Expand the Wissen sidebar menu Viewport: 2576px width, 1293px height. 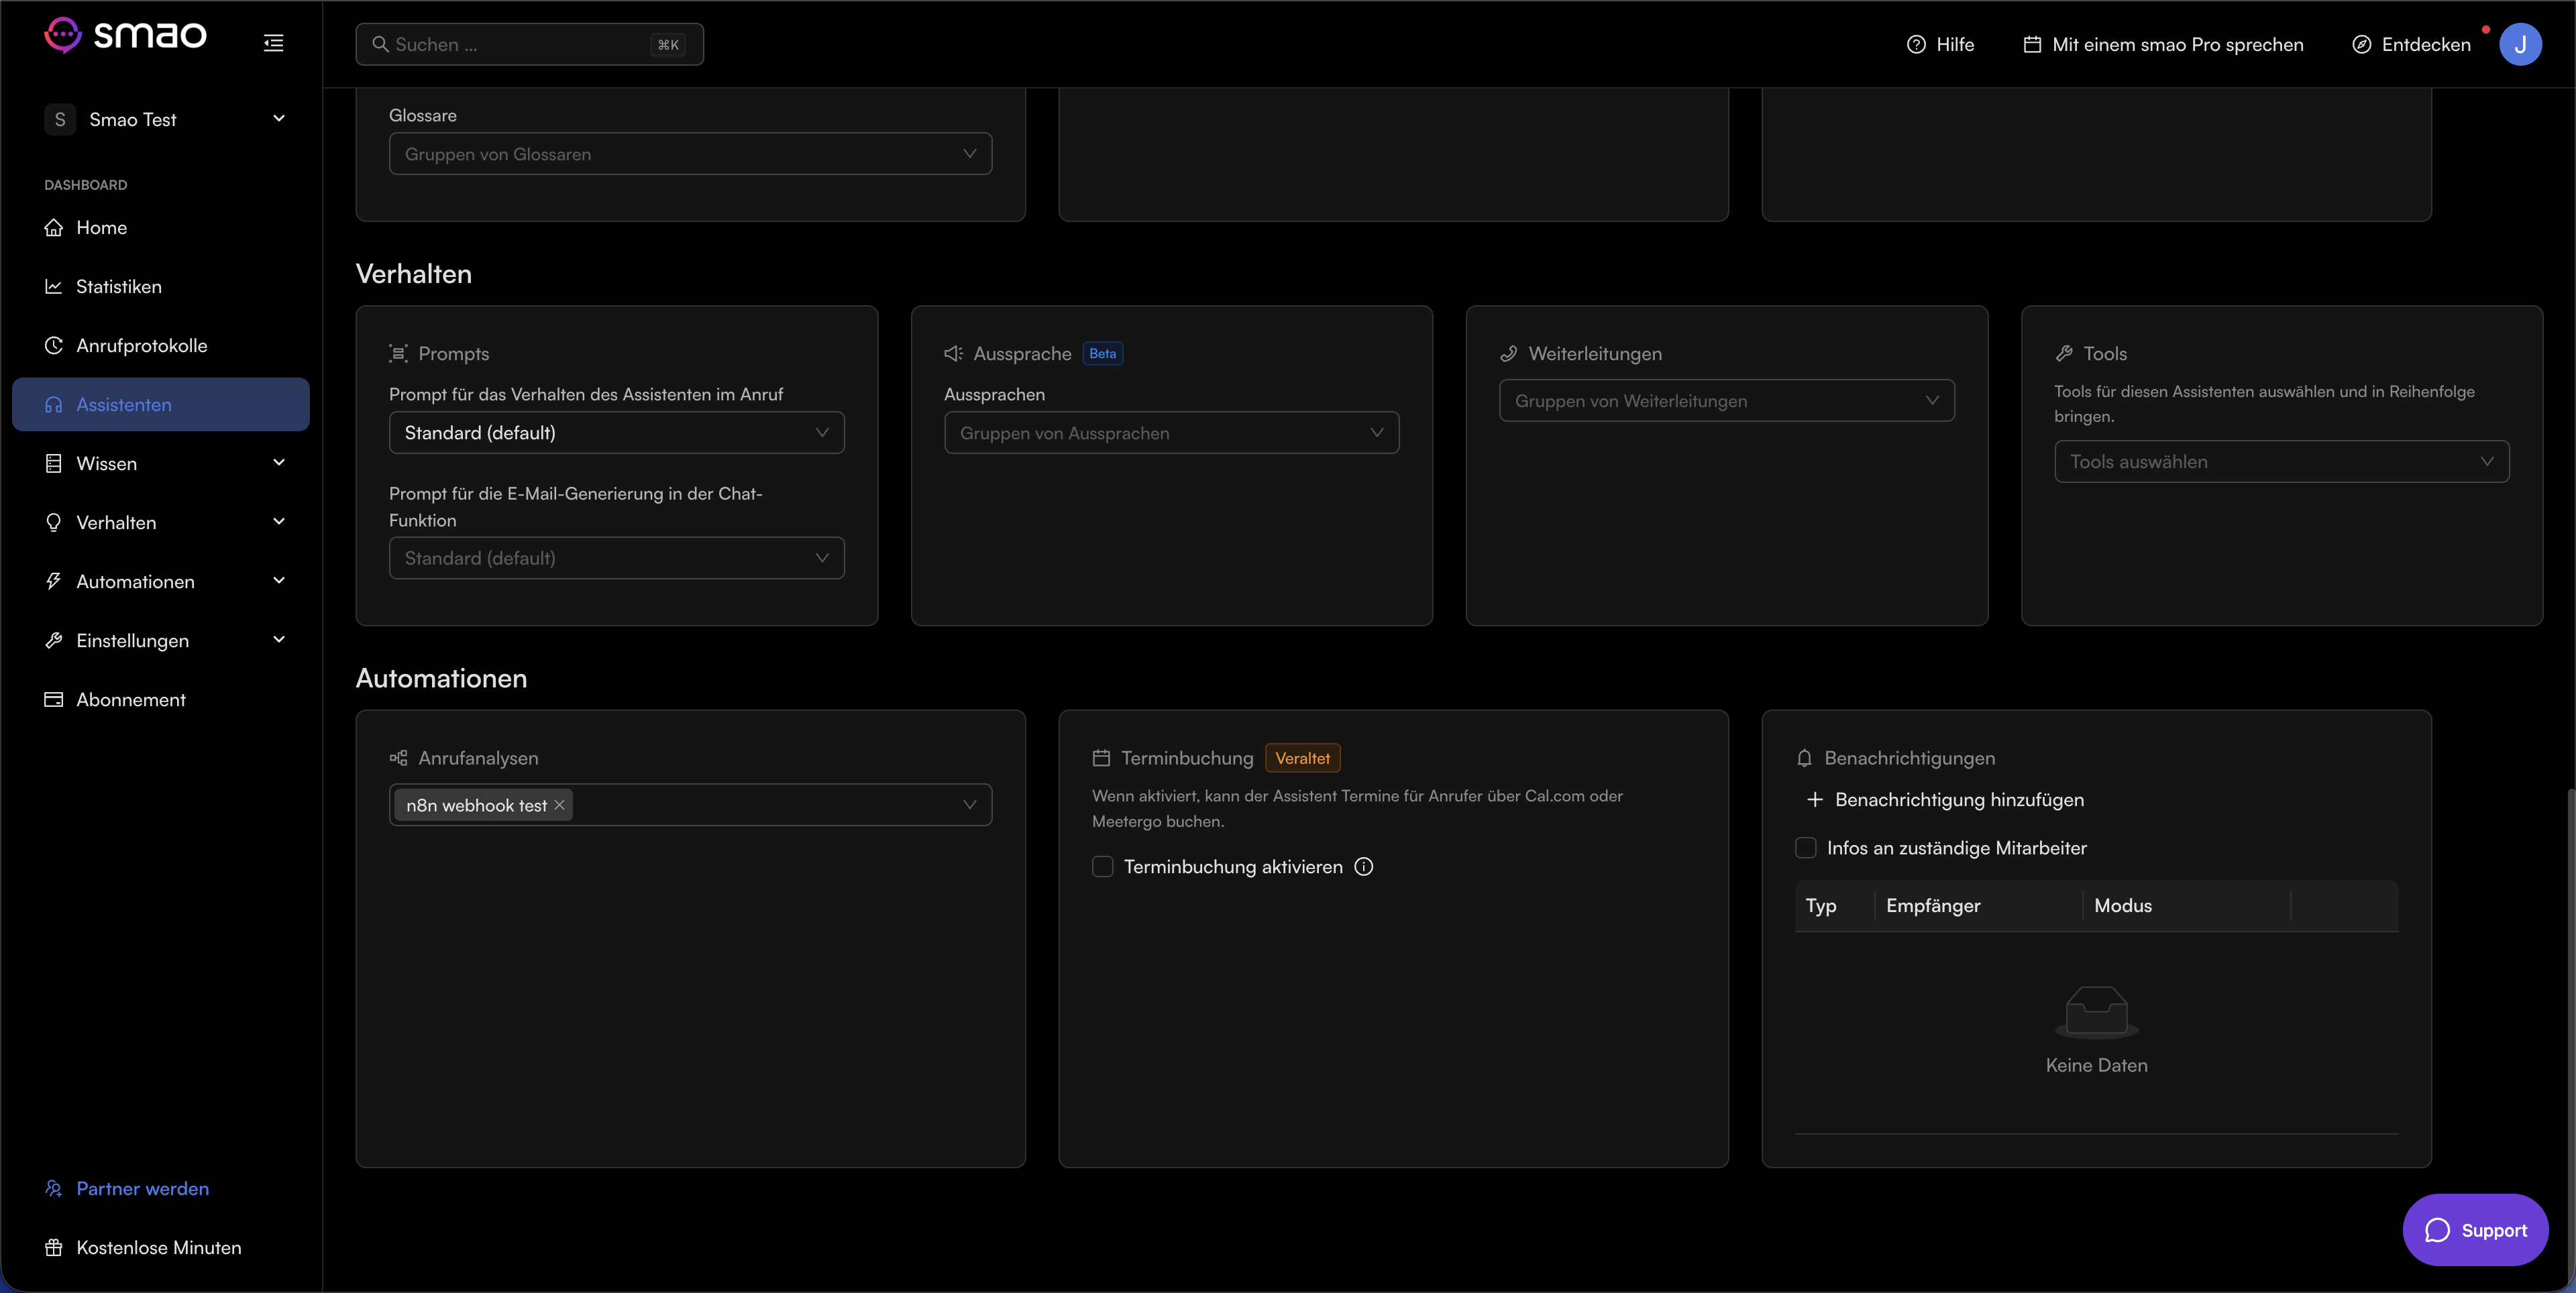(161, 463)
